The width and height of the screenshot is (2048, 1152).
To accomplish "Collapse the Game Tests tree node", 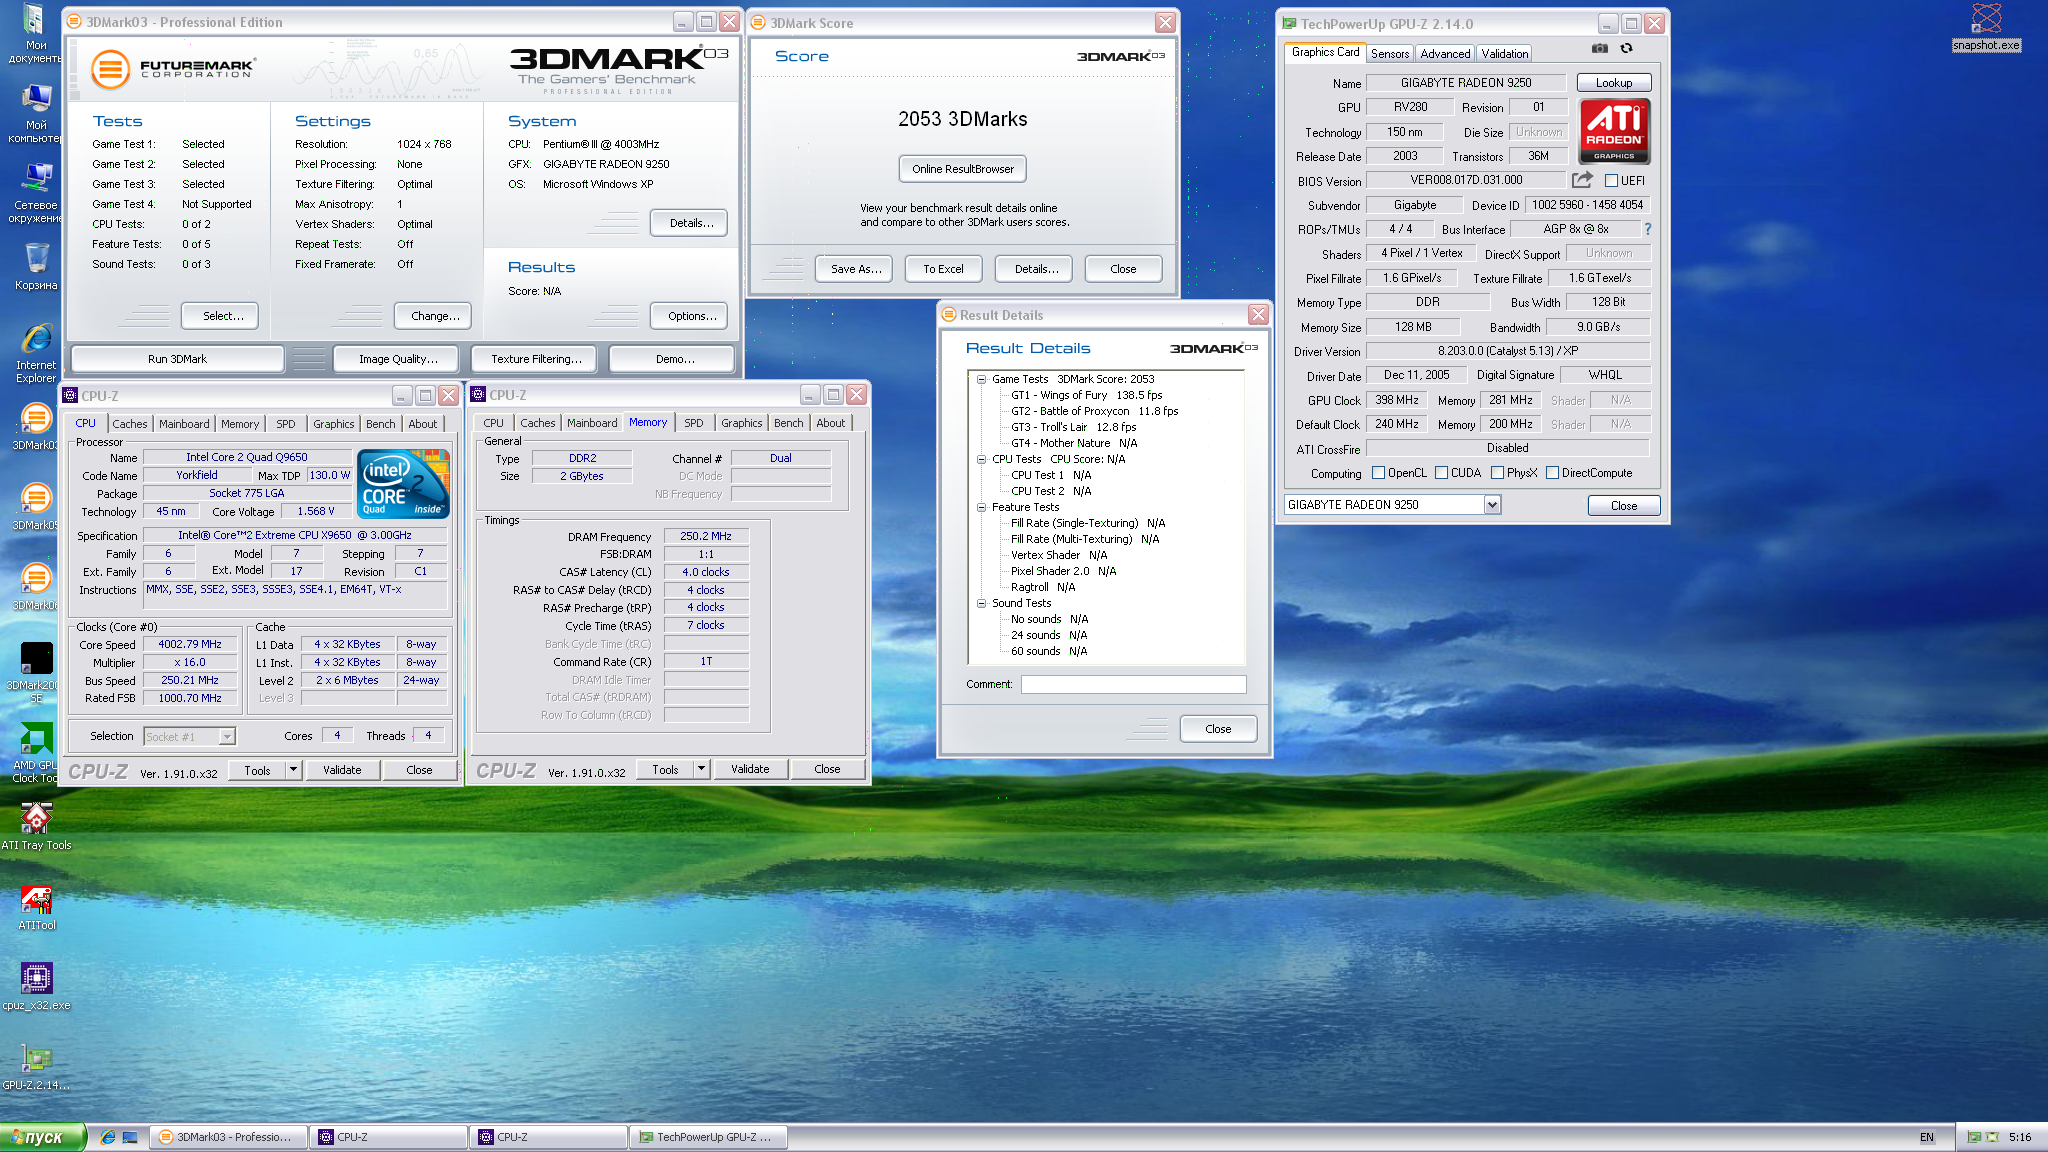I will click(x=981, y=379).
